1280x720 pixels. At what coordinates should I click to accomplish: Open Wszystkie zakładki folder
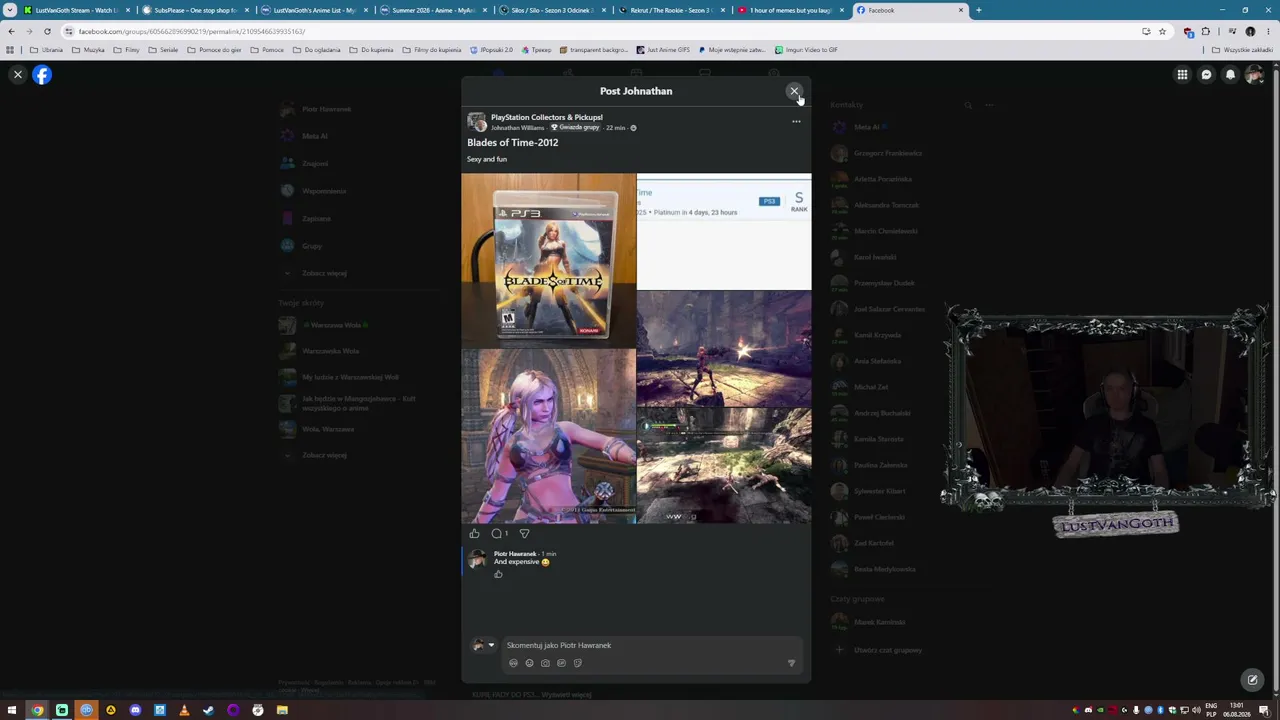pos(1243,50)
